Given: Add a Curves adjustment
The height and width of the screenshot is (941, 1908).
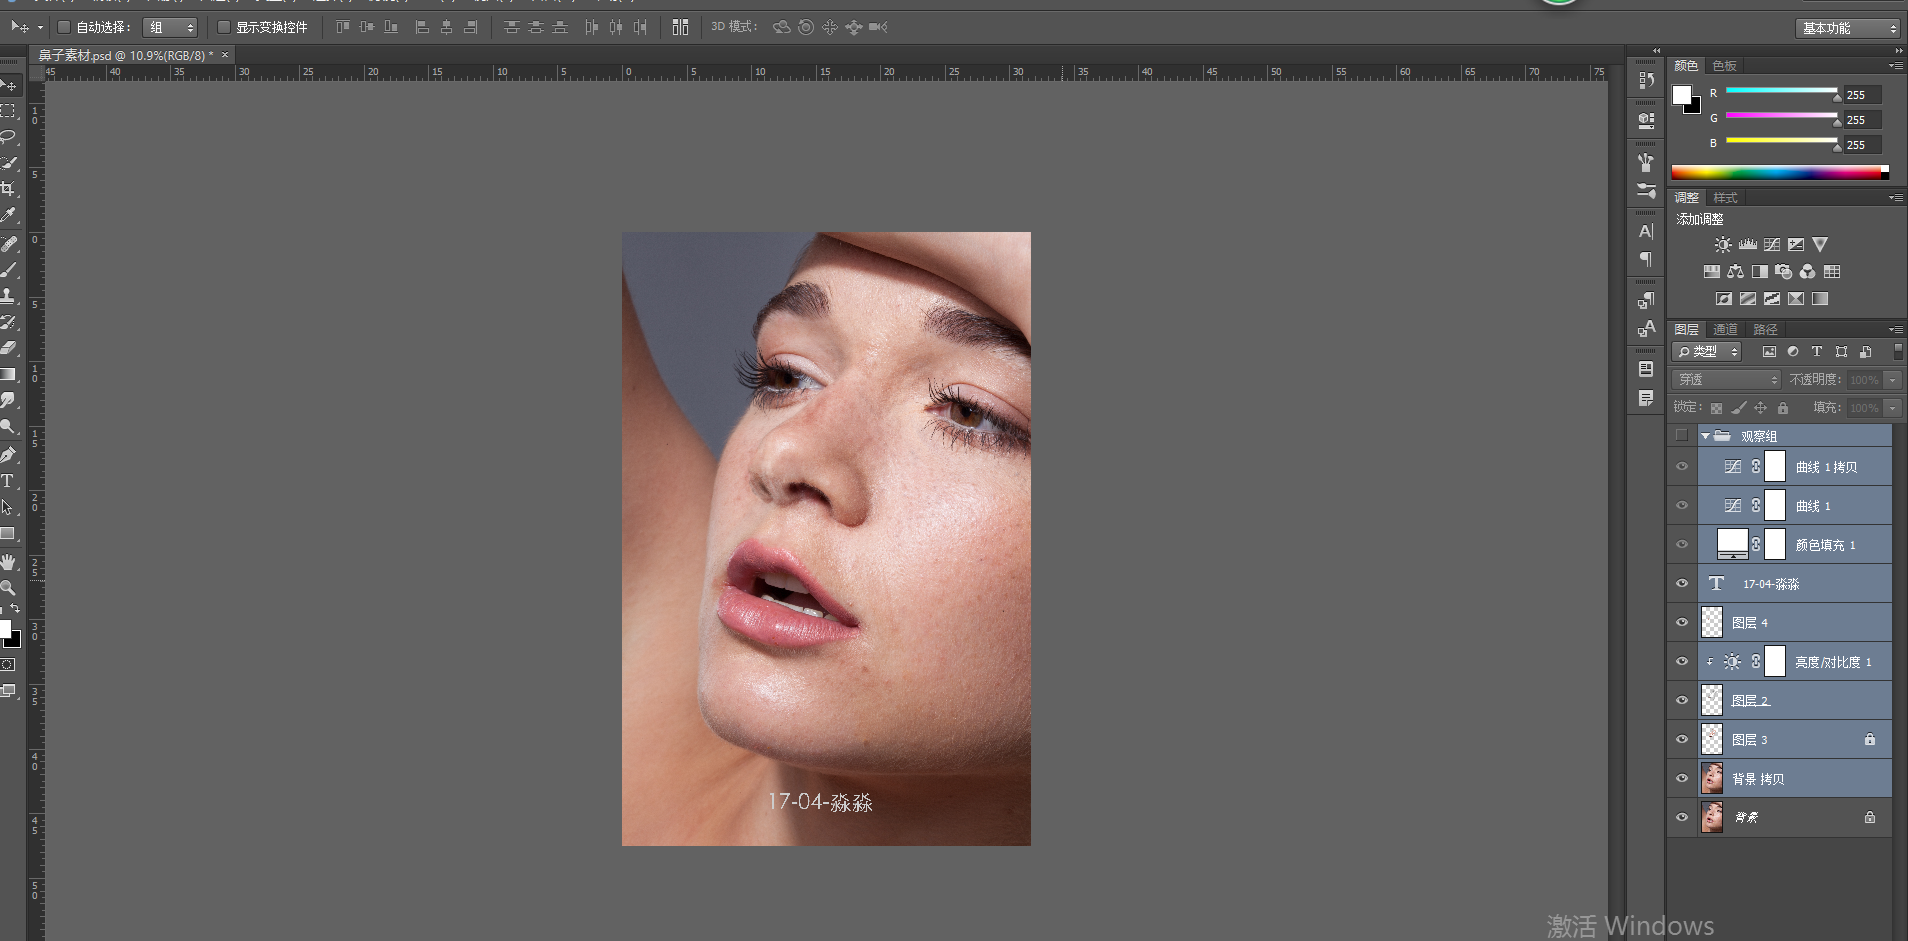Looking at the screenshot, I should coord(1771,245).
